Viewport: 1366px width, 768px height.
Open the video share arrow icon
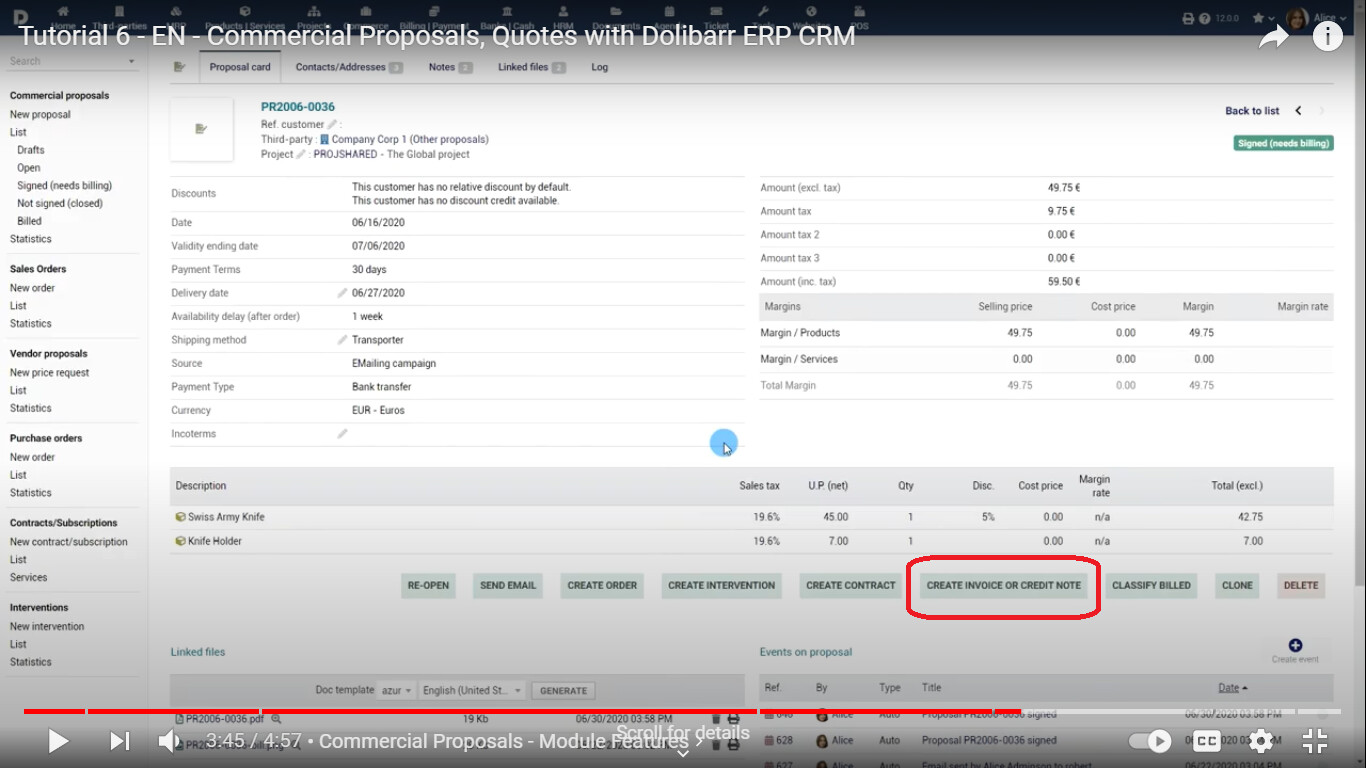pos(1273,38)
